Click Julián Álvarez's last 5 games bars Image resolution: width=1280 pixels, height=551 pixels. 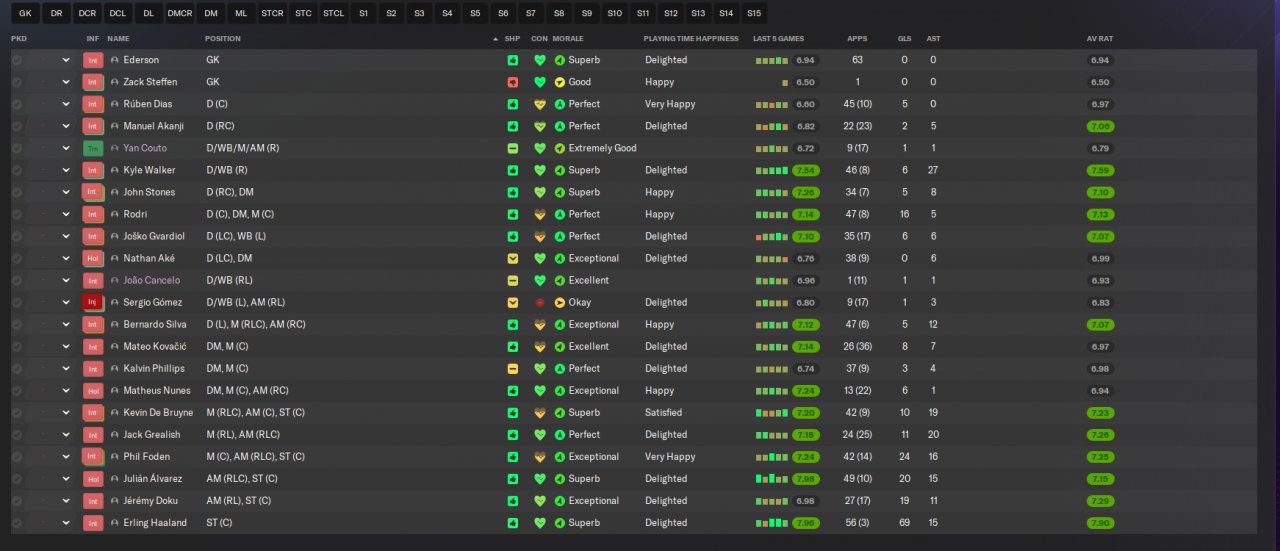[x=771, y=479]
